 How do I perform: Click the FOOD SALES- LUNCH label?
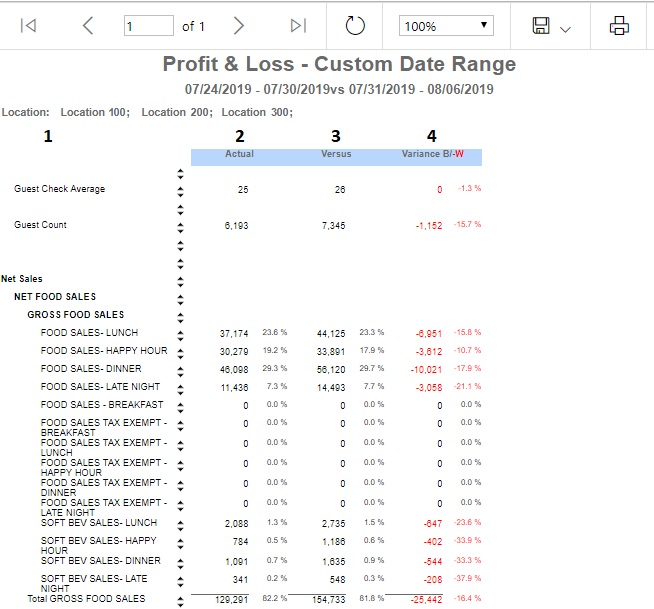(89, 332)
